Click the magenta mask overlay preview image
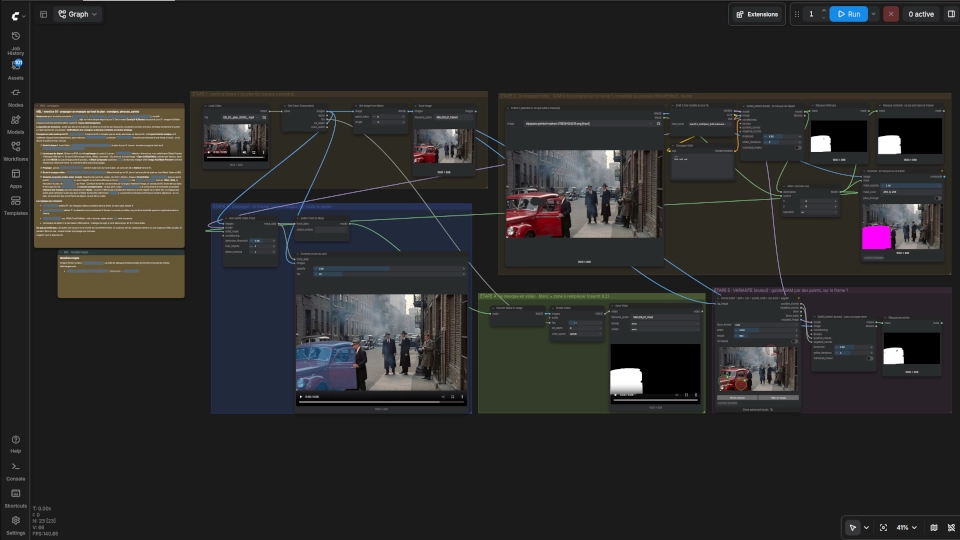This screenshot has width=960, height=540. 902,227
